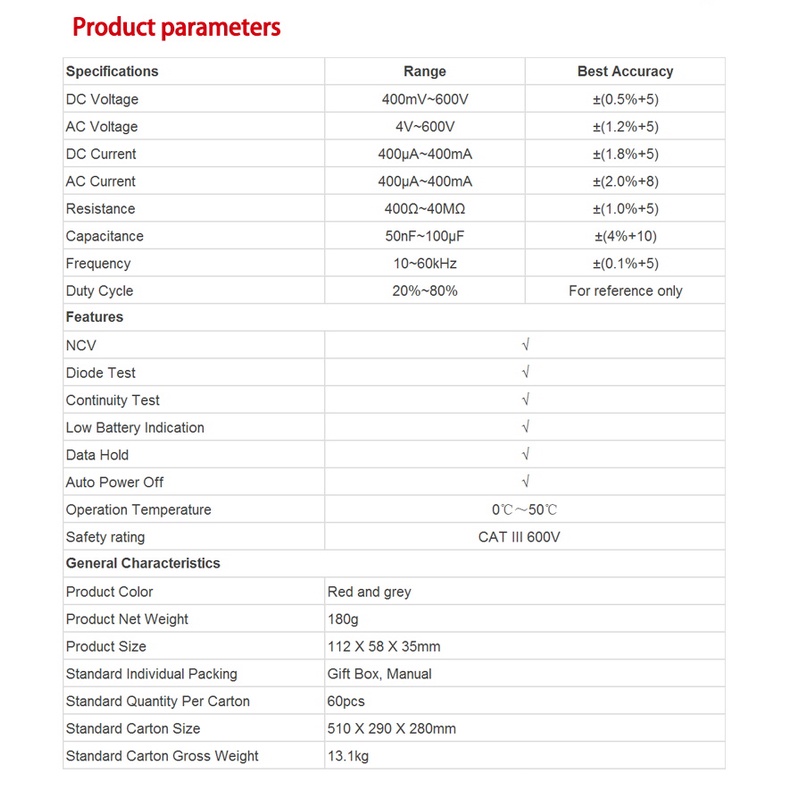The image size is (790, 790).
Task: Click the Capacitance accuracy ±(4%+10) cell
Action: pos(625,236)
